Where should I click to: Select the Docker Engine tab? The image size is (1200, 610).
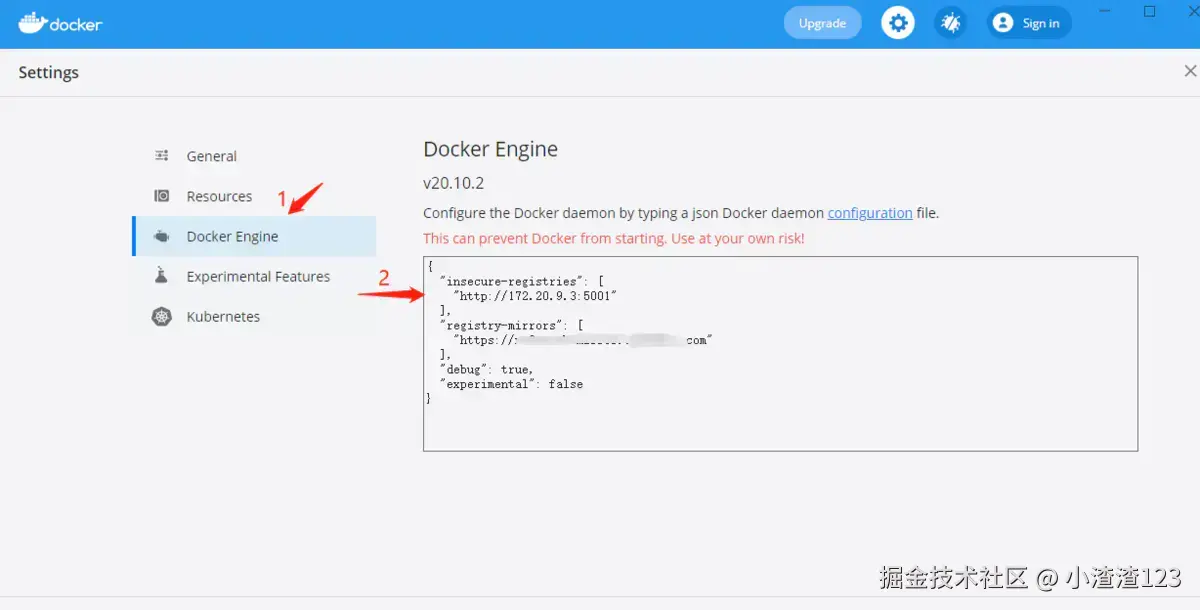pos(254,236)
